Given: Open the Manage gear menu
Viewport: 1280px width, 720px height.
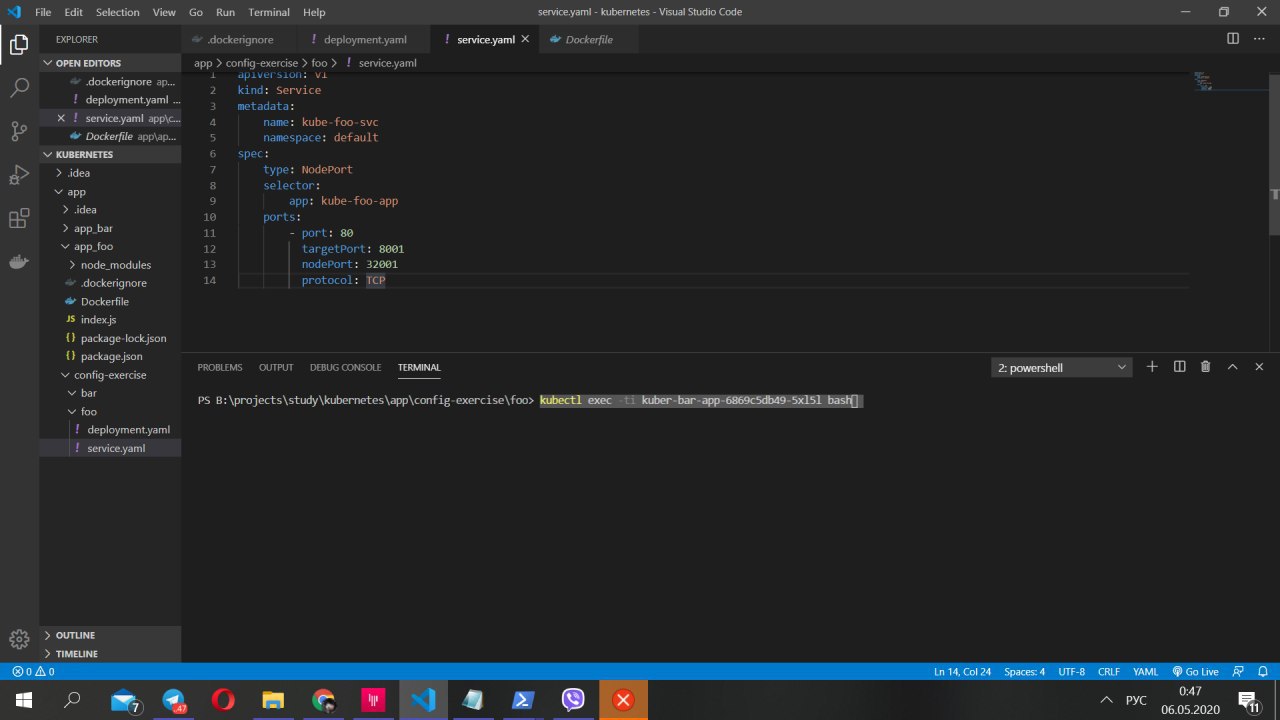Looking at the screenshot, I should point(19,639).
